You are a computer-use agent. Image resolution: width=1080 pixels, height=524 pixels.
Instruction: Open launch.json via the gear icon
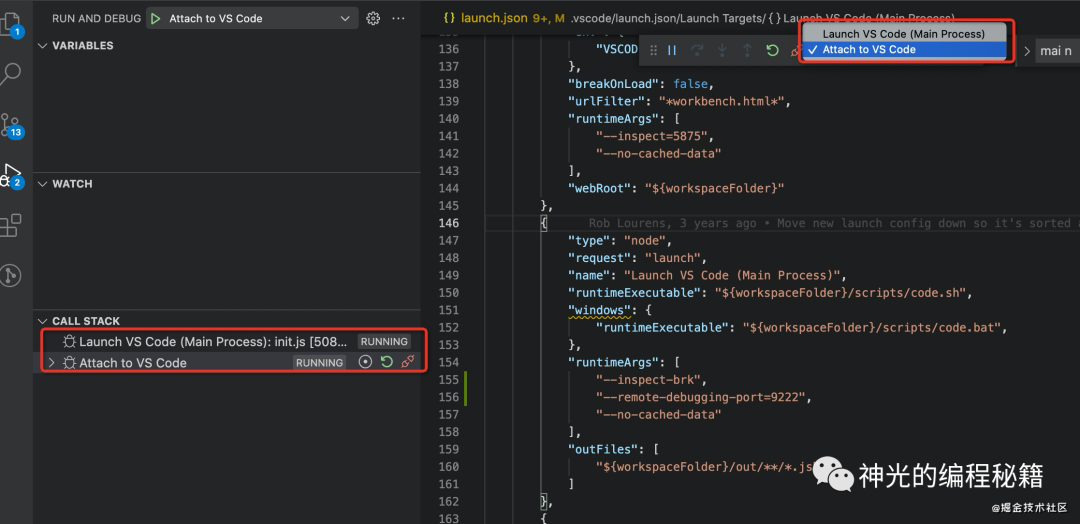[x=373, y=19]
